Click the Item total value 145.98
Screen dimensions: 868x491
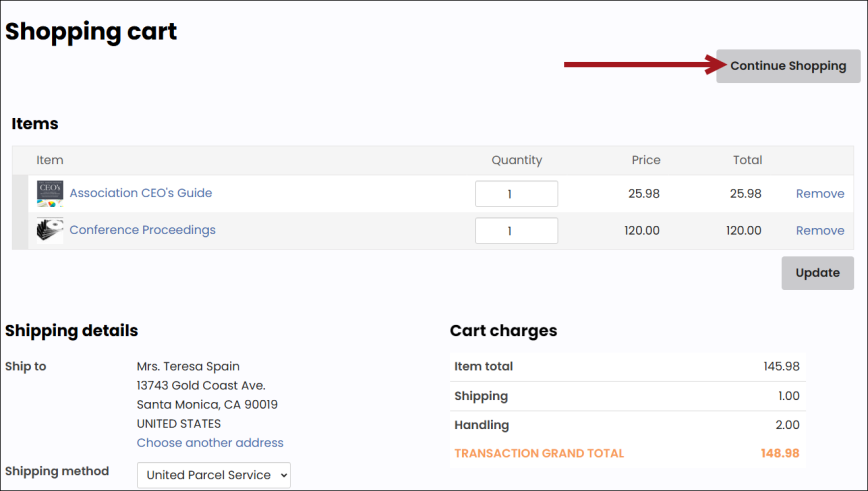[x=781, y=366]
